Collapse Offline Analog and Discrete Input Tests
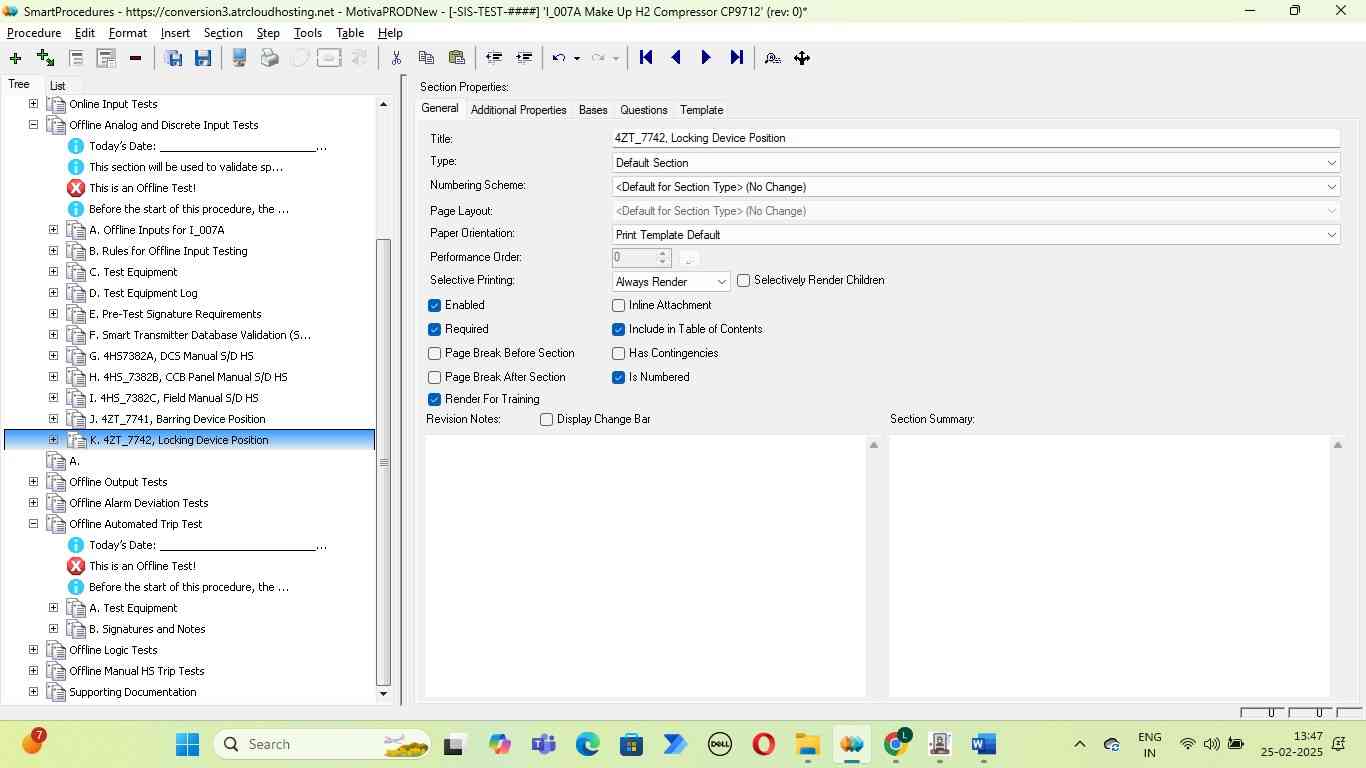The image size is (1366, 768). [x=33, y=125]
